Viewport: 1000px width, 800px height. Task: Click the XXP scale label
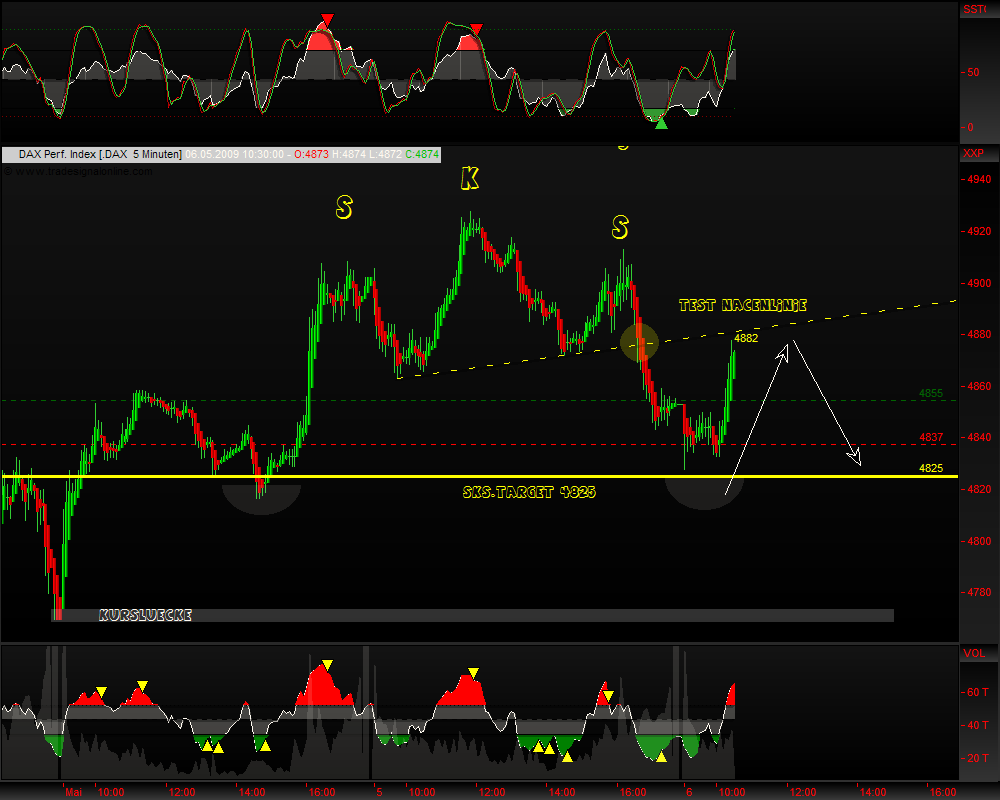[x=975, y=154]
